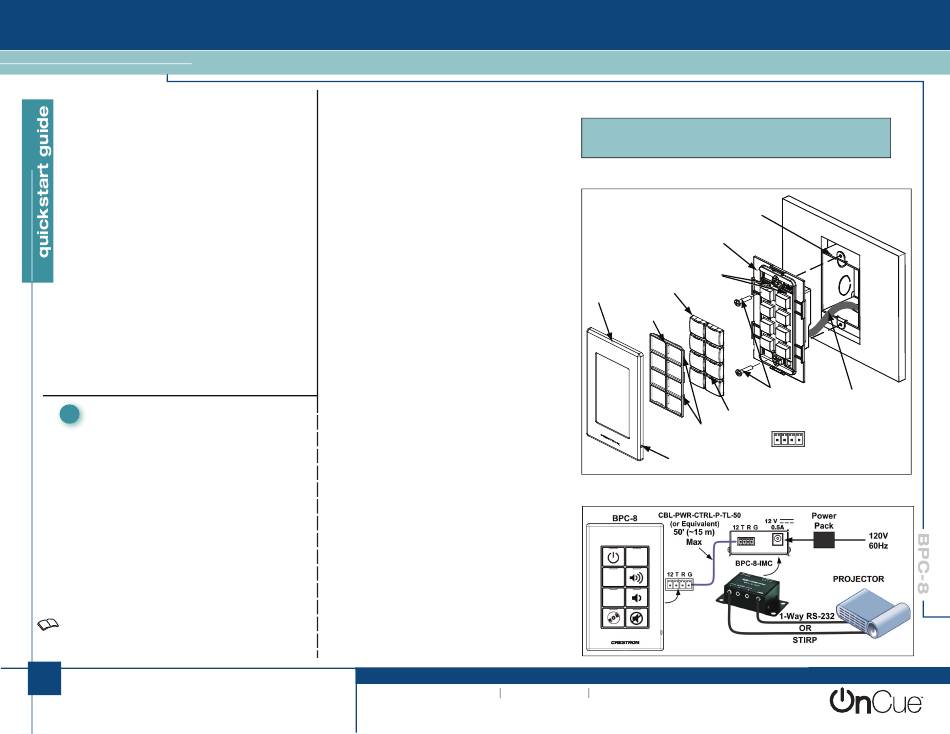Click the CRESTRON text on the keypad
This screenshot has height=734, width=950.
pos(625,642)
